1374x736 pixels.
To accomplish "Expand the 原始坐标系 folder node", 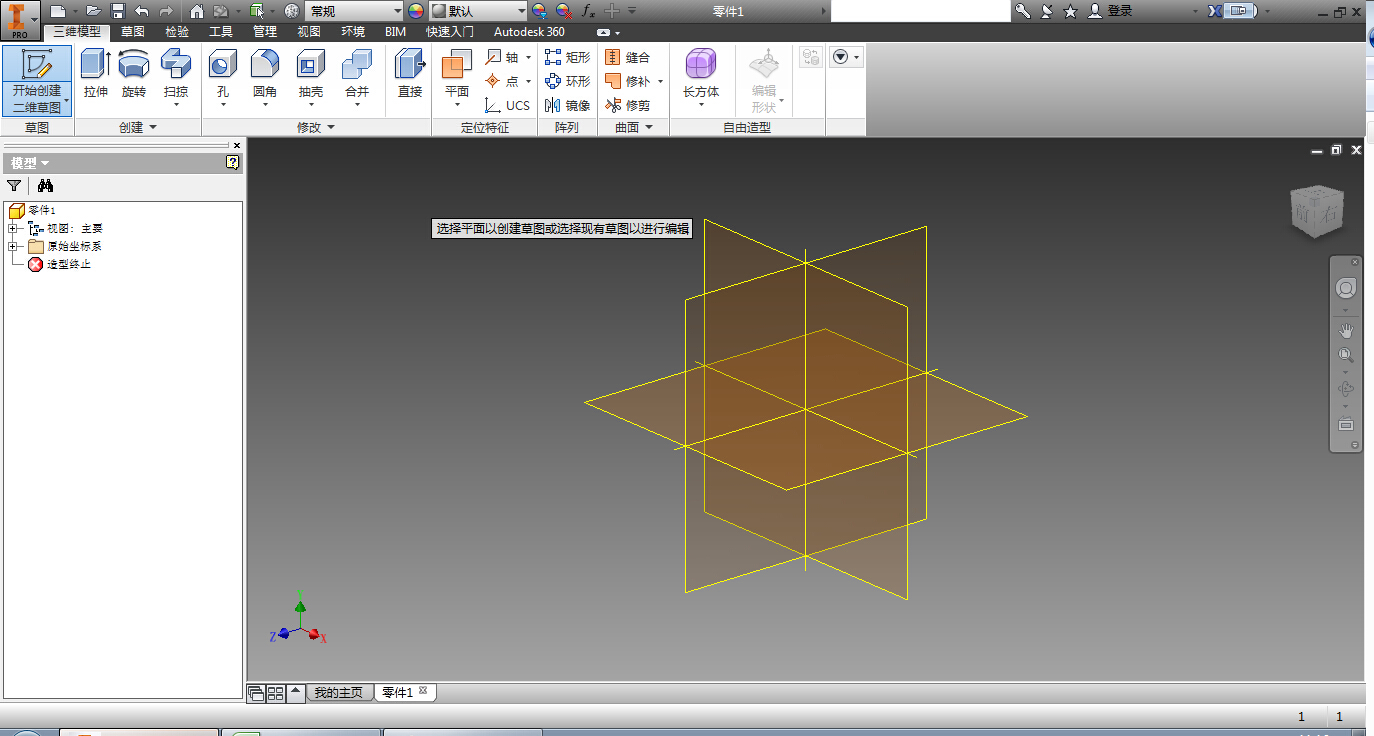I will coord(13,246).
